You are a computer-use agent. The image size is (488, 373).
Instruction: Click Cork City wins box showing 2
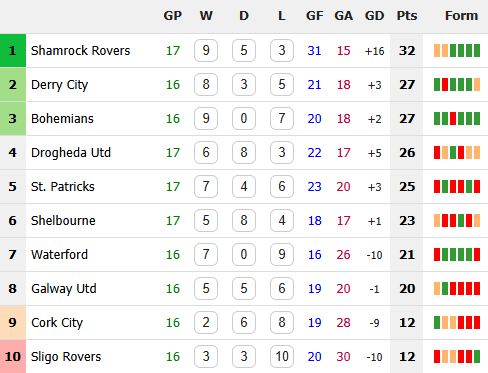(206, 323)
